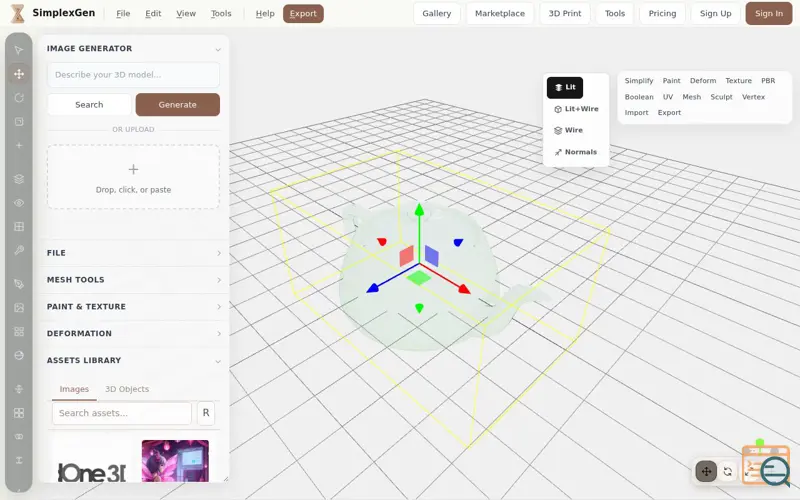The image size is (800, 500).
Task: Expand the File section
Action: tap(134, 253)
